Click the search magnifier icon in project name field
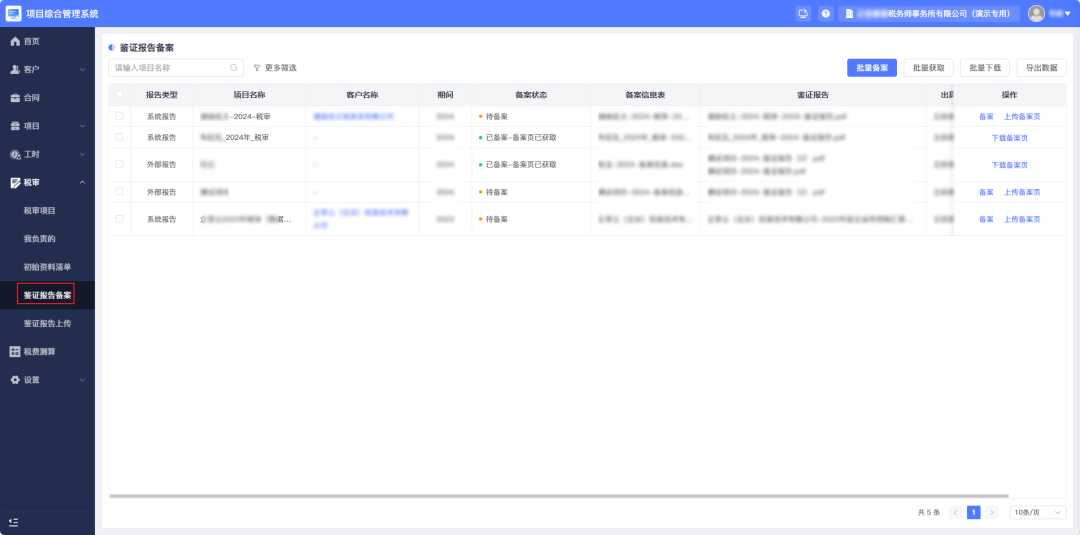1080x535 pixels. pos(233,67)
